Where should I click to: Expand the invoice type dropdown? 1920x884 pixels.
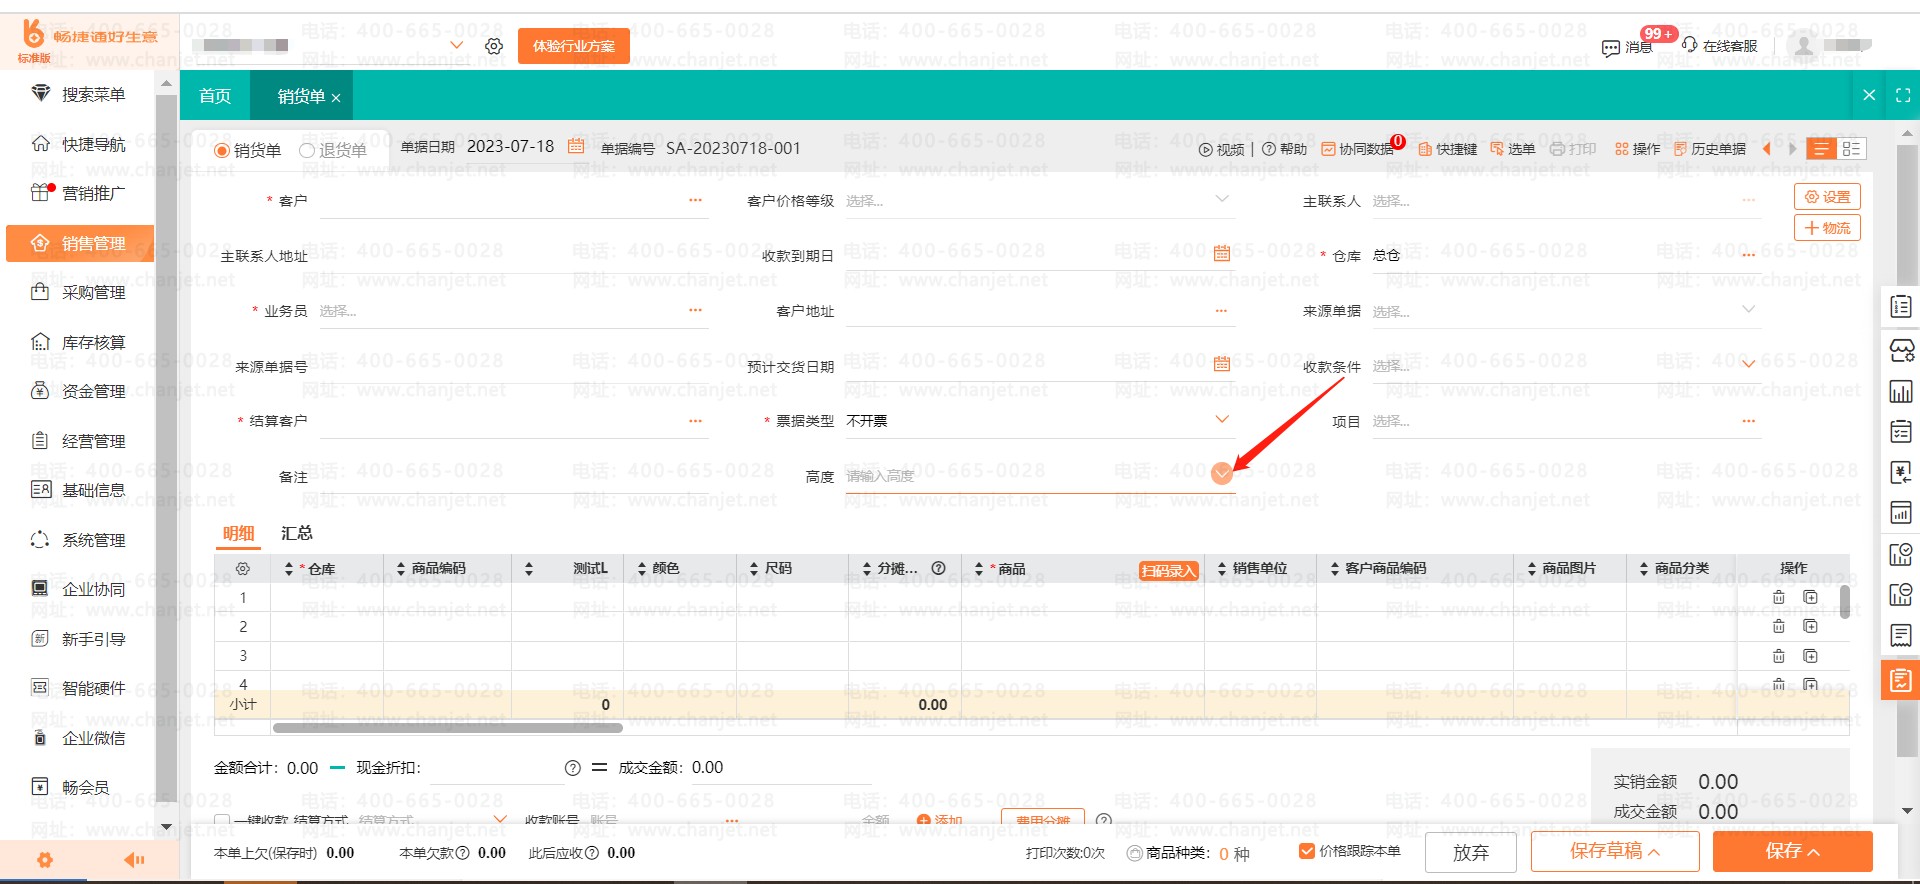pos(1221,420)
